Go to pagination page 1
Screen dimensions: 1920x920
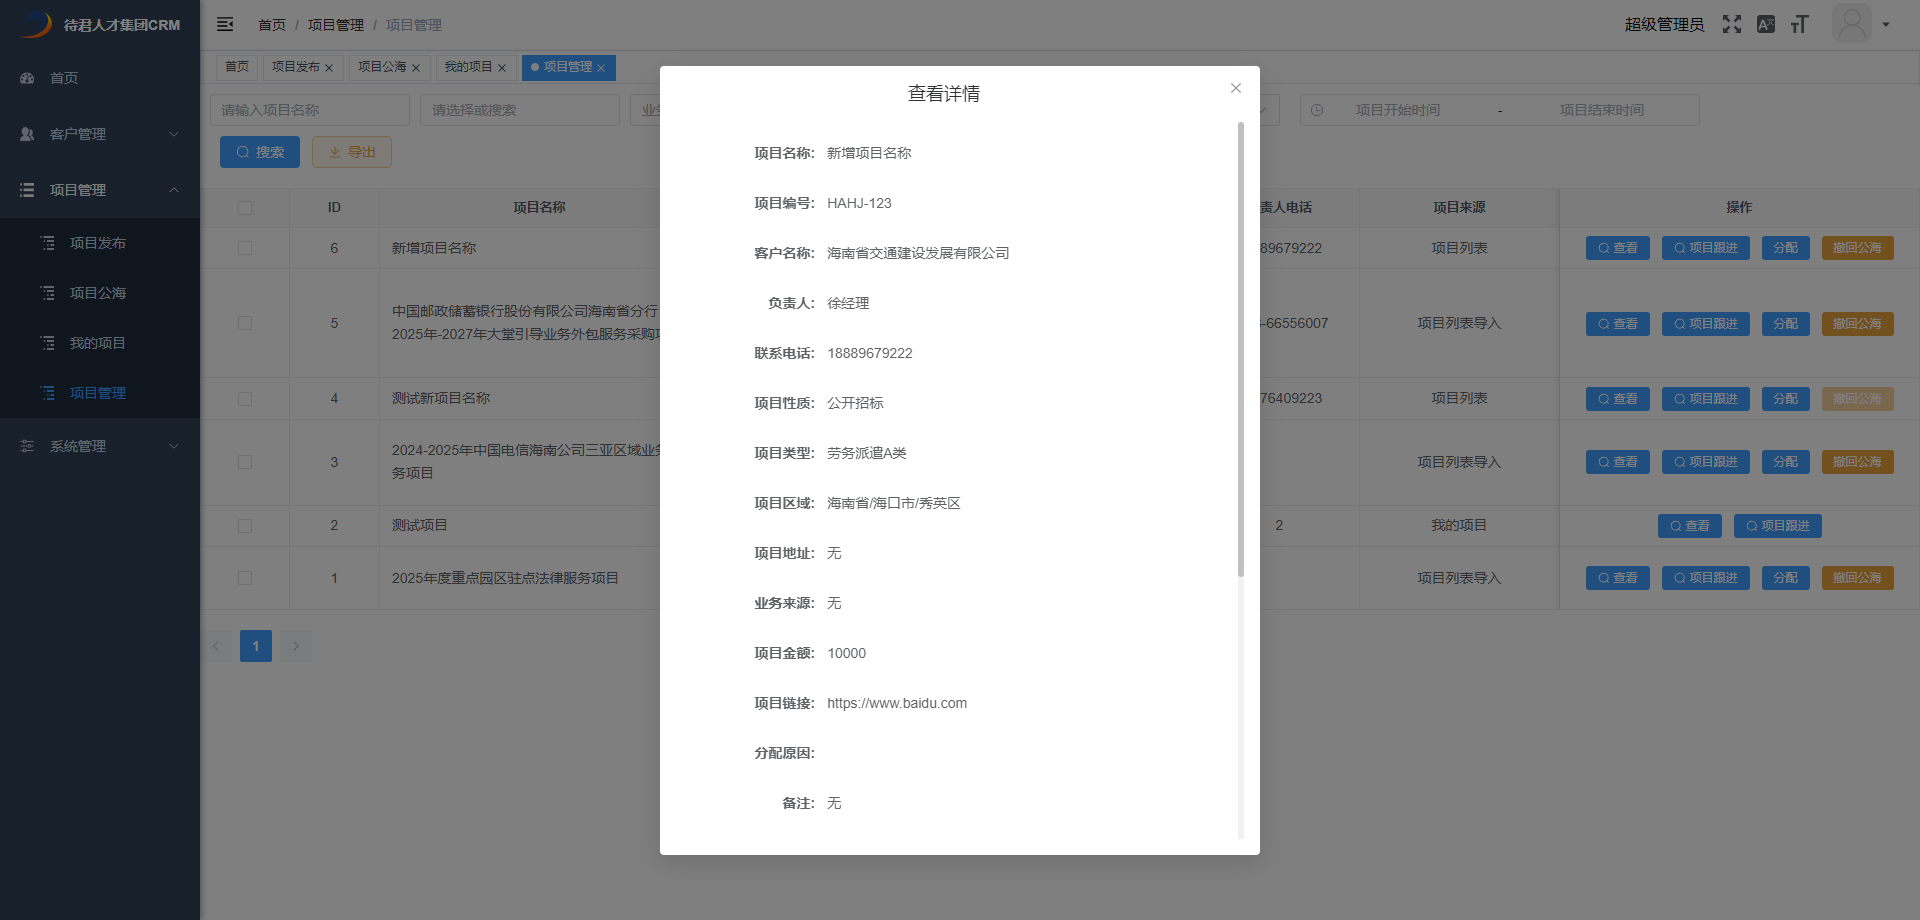(256, 646)
